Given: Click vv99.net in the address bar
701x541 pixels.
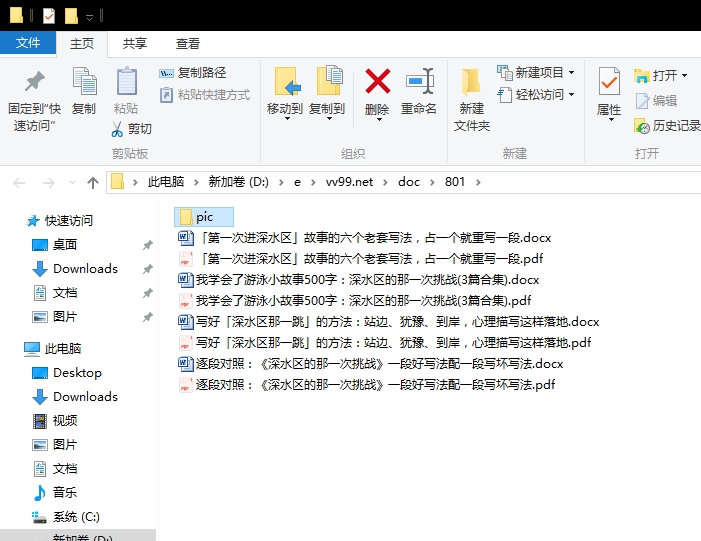Looking at the screenshot, I should point(349,182).
